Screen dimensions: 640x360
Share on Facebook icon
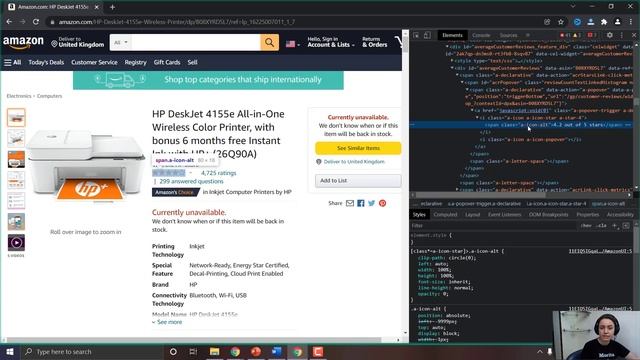tap(361, 203)
